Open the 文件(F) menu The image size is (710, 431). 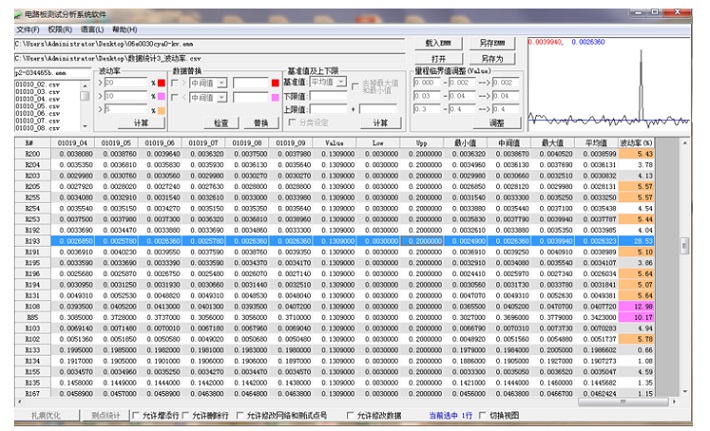click(x=28, y=29)
